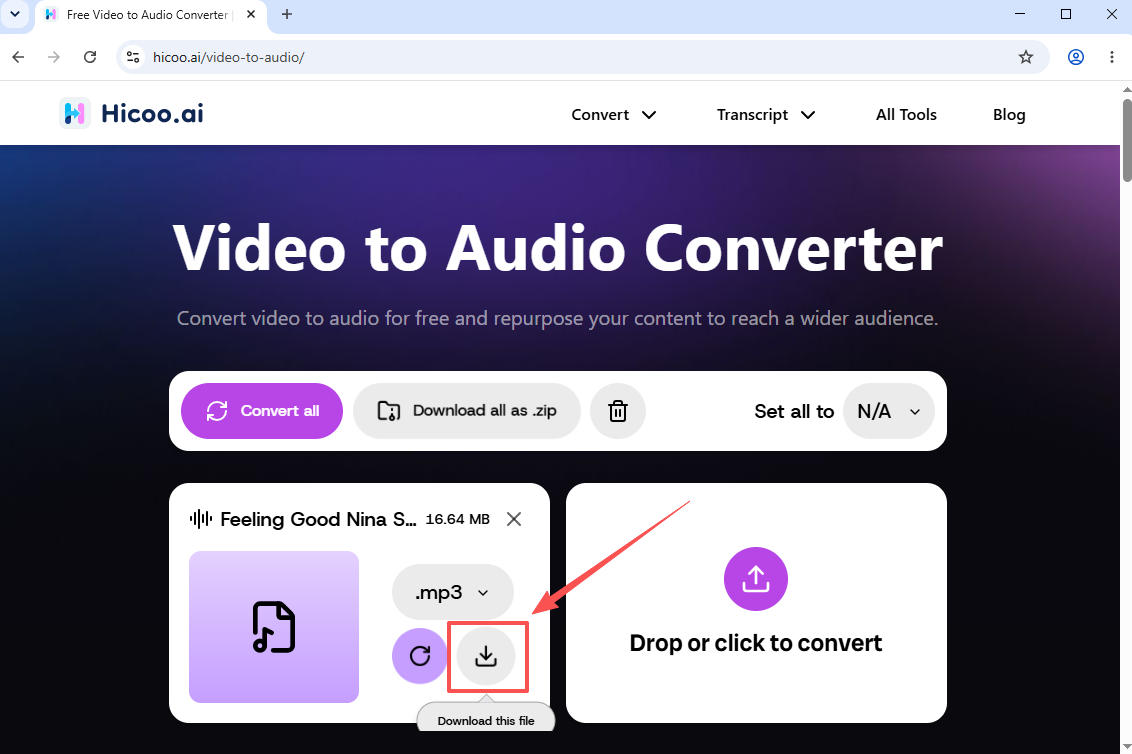This screenshot has height=754, width=1132.
Task: Open the Convert navigation menu
Action: pos(614,115)
